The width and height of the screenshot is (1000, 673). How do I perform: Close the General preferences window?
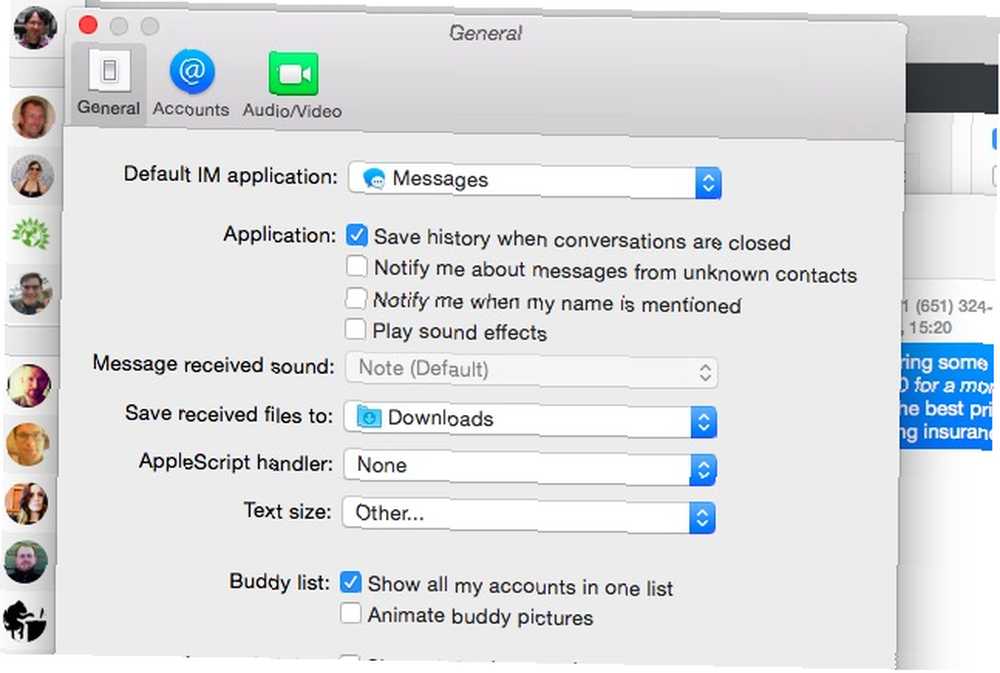click(88, 26)
